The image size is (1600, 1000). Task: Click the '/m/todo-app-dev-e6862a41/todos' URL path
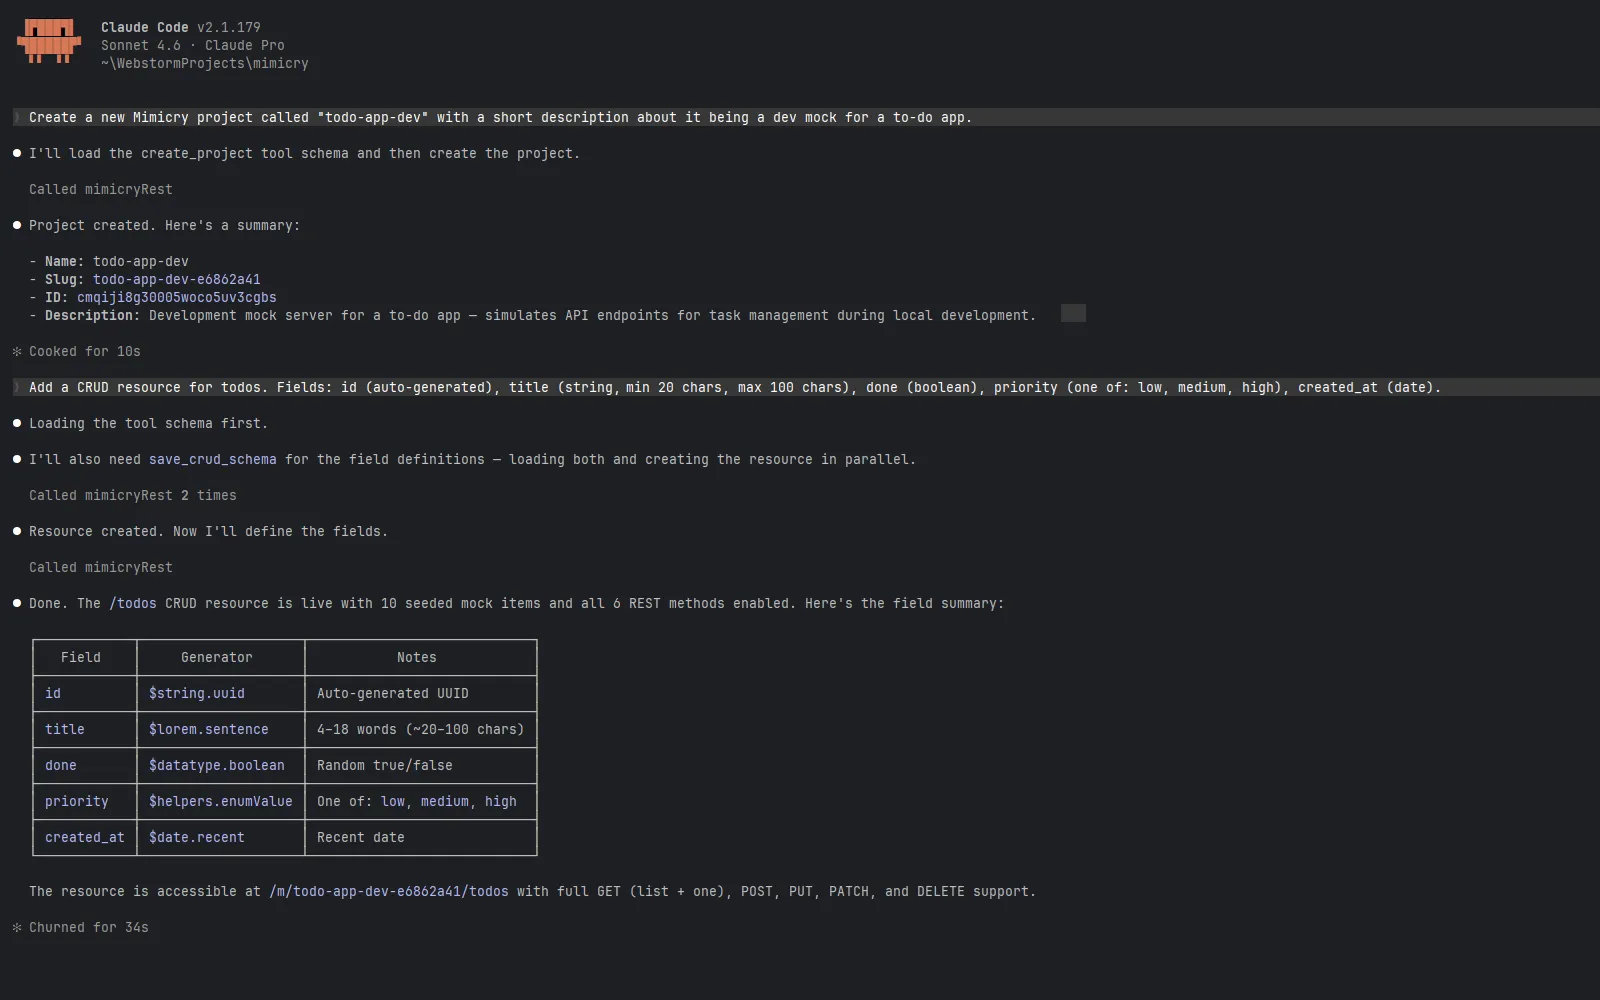[x=389, y=892]
